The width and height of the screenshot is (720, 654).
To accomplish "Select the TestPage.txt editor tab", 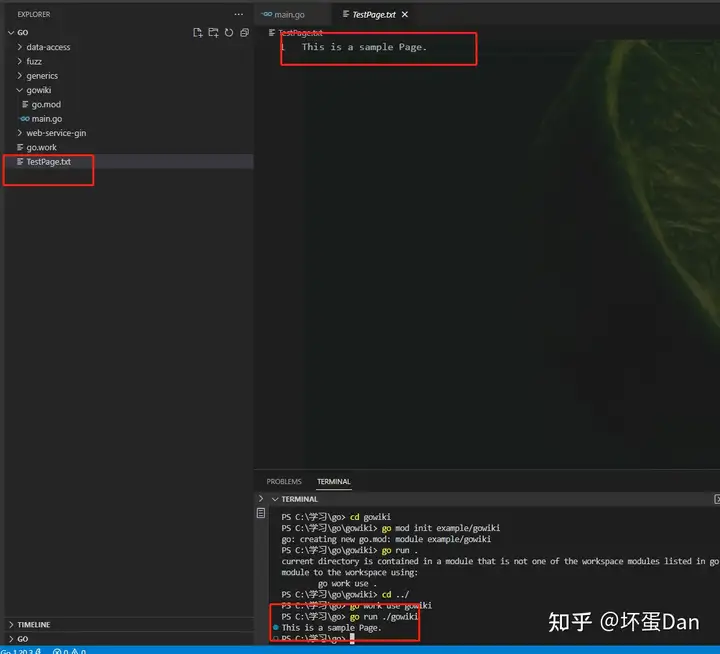I will [374, 15].
